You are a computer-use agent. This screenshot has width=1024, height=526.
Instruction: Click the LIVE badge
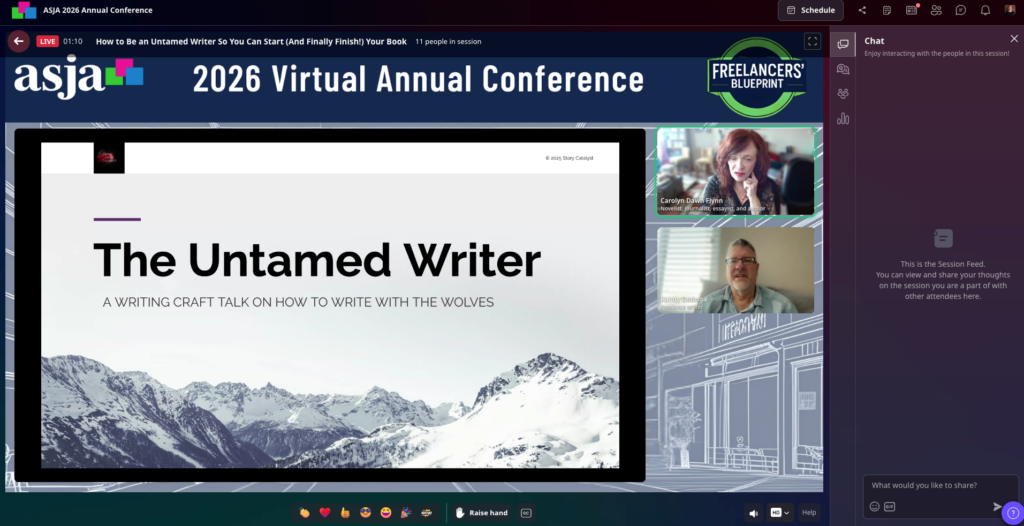tap(48, 41)
